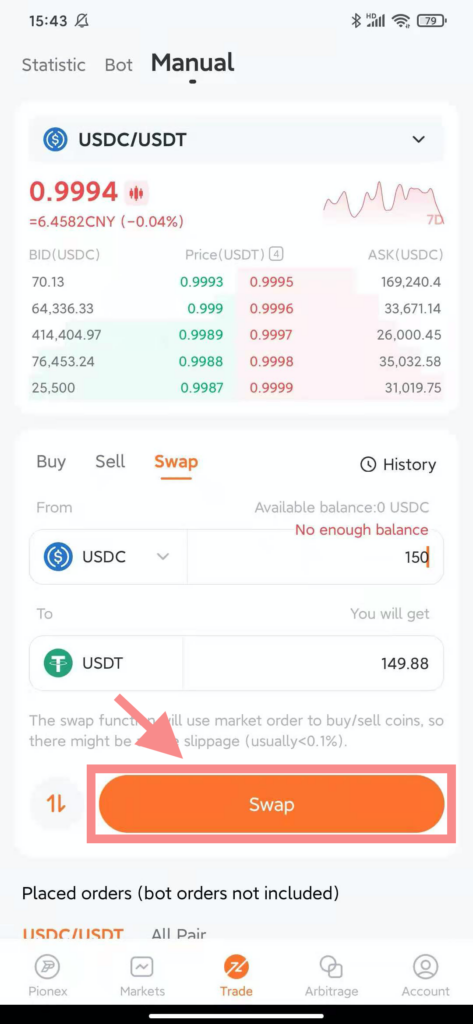The image size is (473, 1024).
Task: Open the Account profile icon
Action: coord(426,967)
